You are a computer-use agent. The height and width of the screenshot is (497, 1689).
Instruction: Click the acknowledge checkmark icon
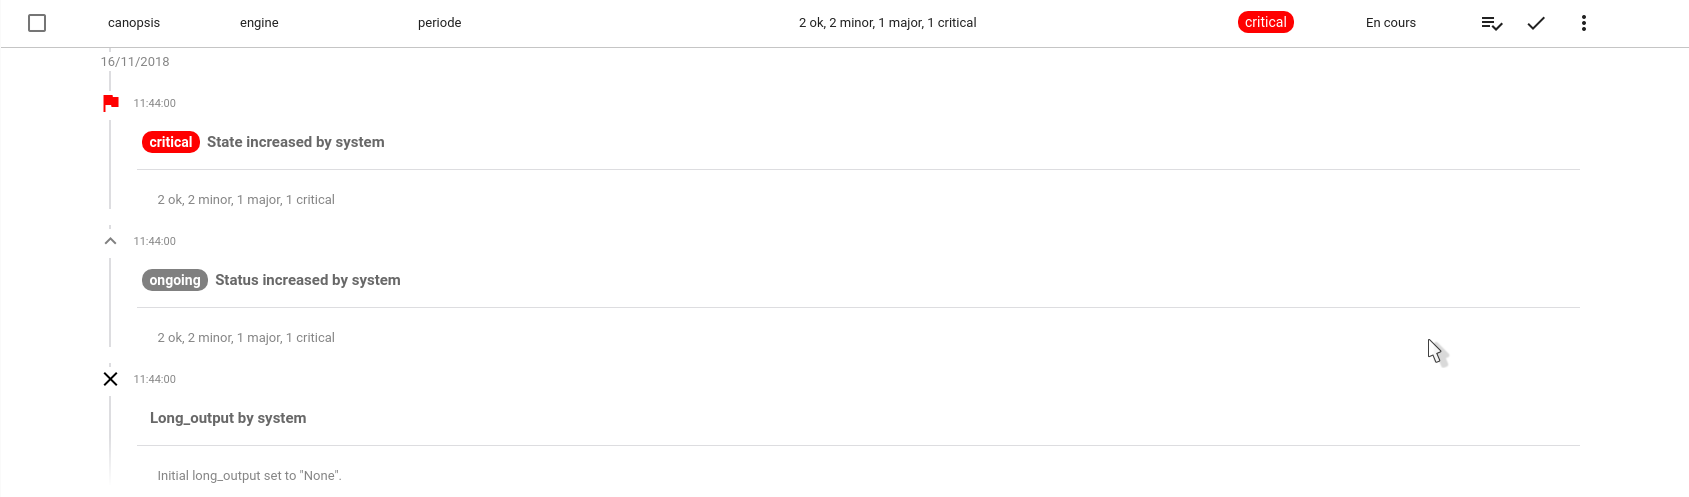1536,23
